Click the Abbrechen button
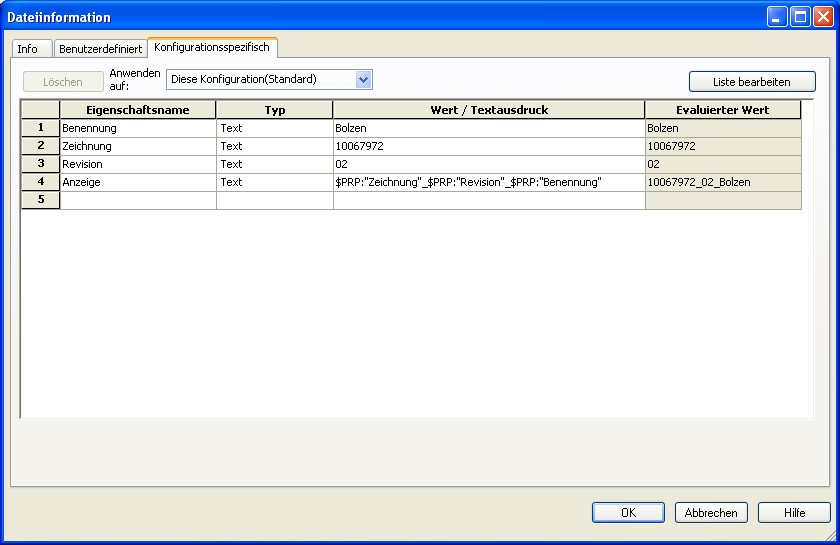 click(711, 512)
